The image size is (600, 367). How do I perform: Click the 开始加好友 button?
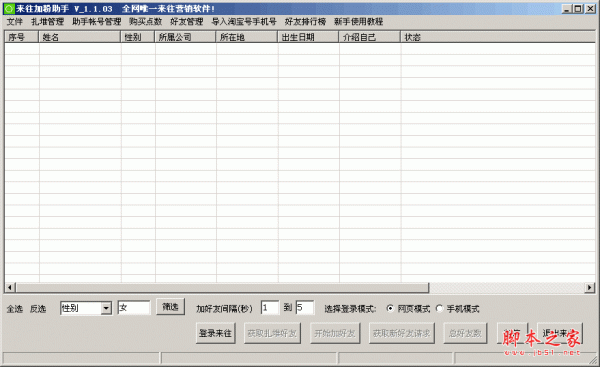click(x=335, y=333)
